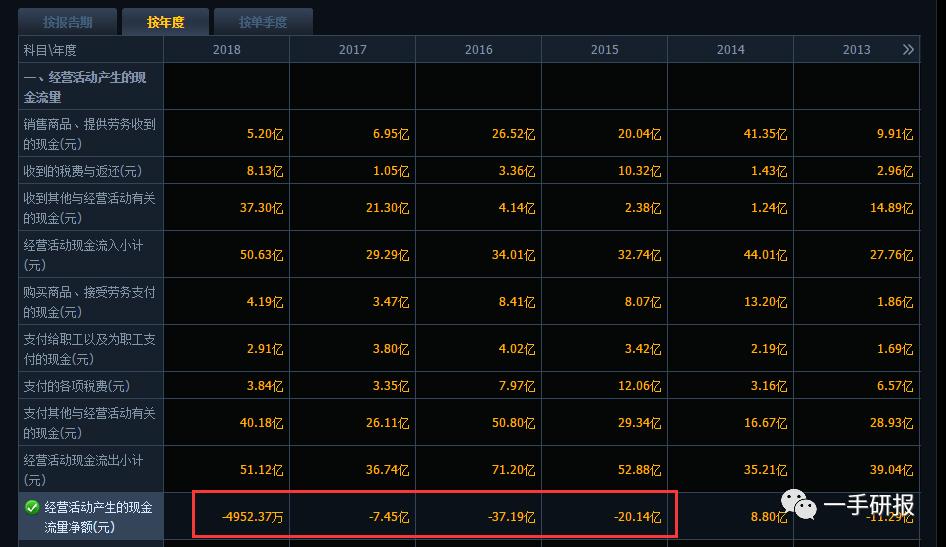Click row label 销售商品、提供劳务收到的现金
The width and height of the screenshot is (946, 547).
click(91, 133)
